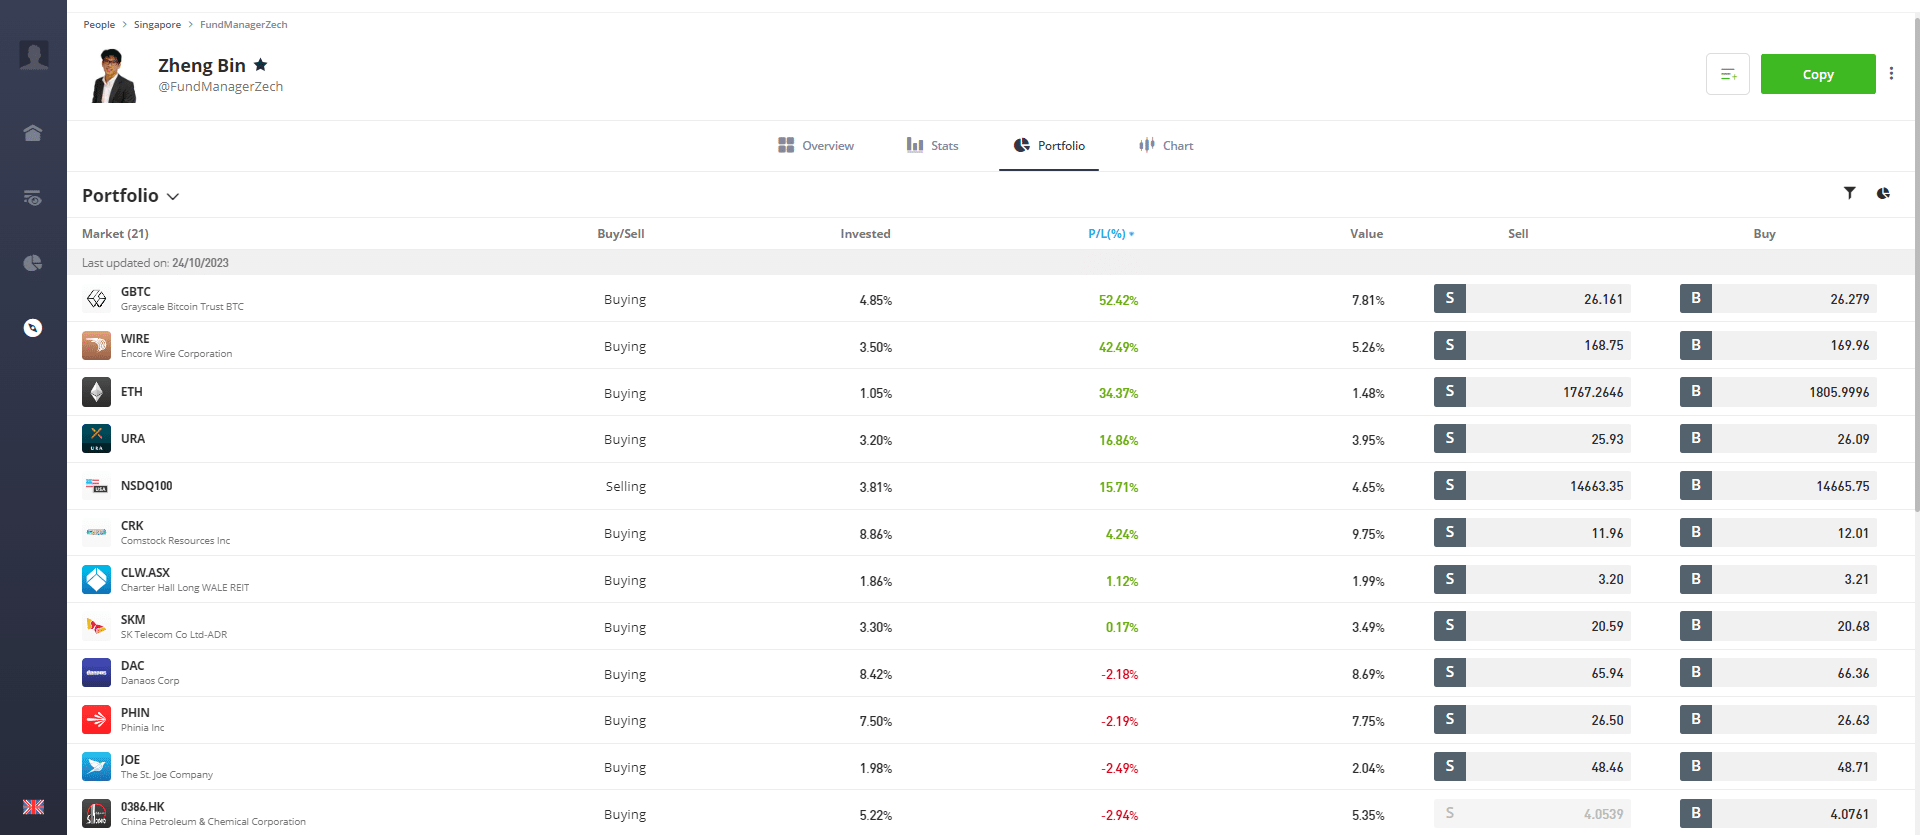Click the GBTC Grayscale logo icon
The image size is (1920, 835).
[96, 298]
